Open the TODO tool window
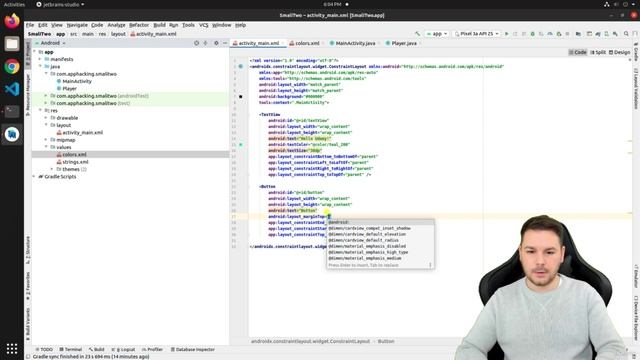 [44, 349]
